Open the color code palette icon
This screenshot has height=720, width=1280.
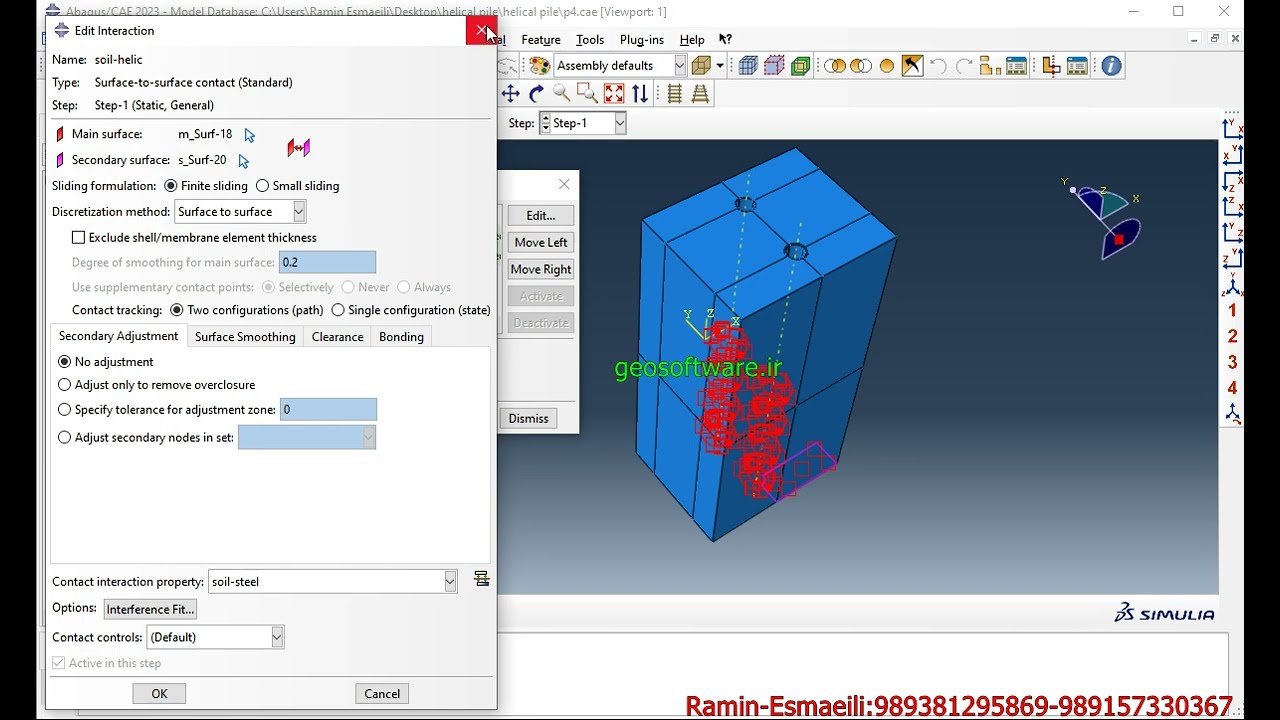(x=540, y=66)
